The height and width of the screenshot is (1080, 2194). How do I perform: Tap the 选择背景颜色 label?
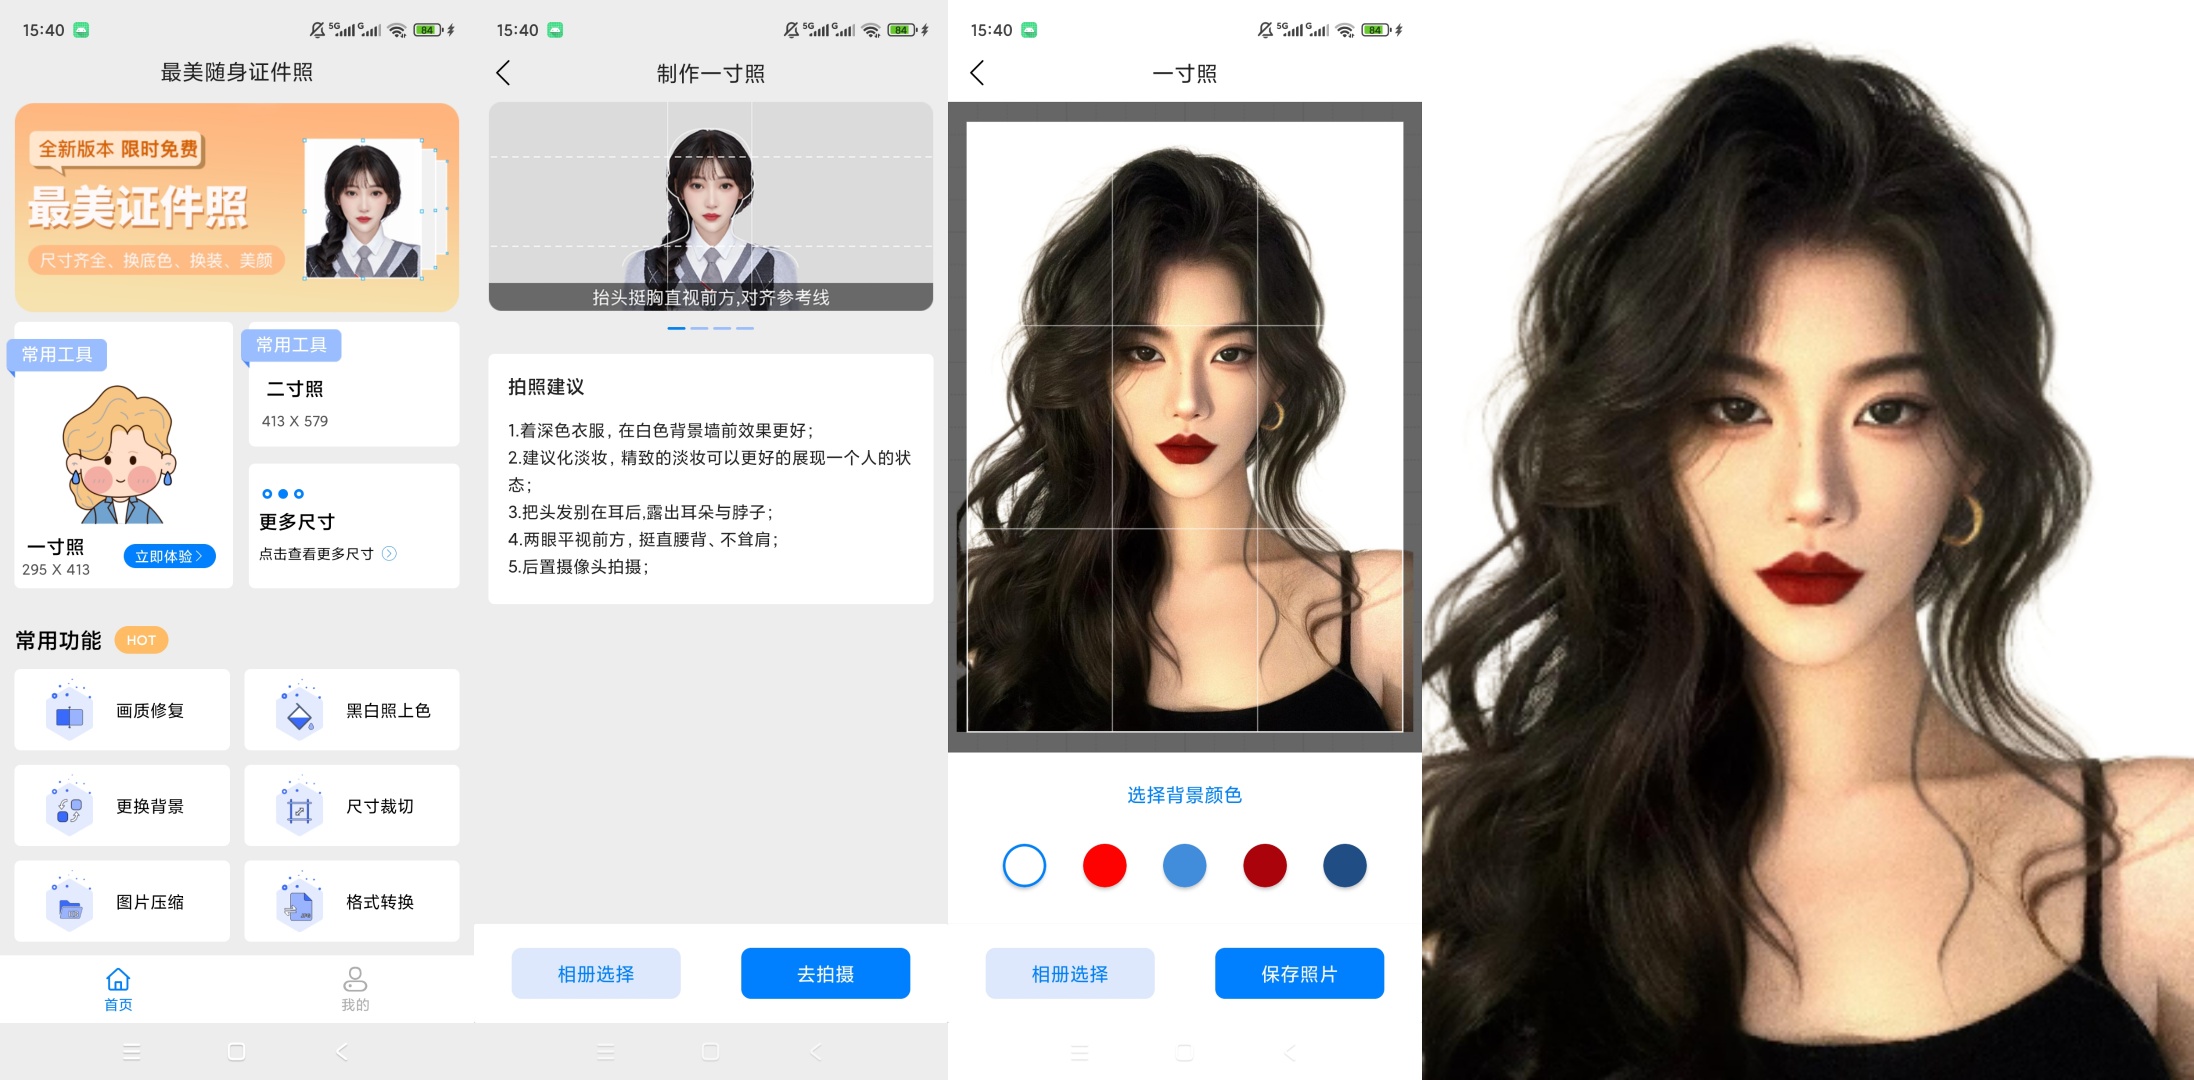click(1184, 795)
